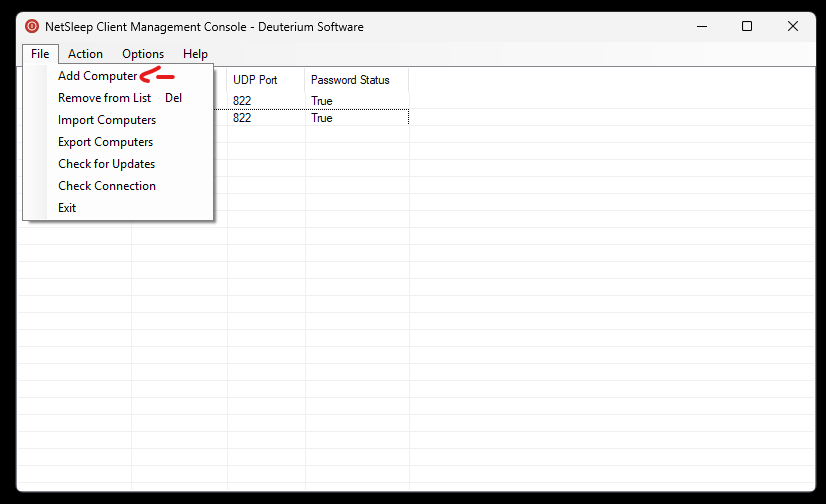Choose Import Computers option
Screen dimensions: 826x504
point(118,120)
